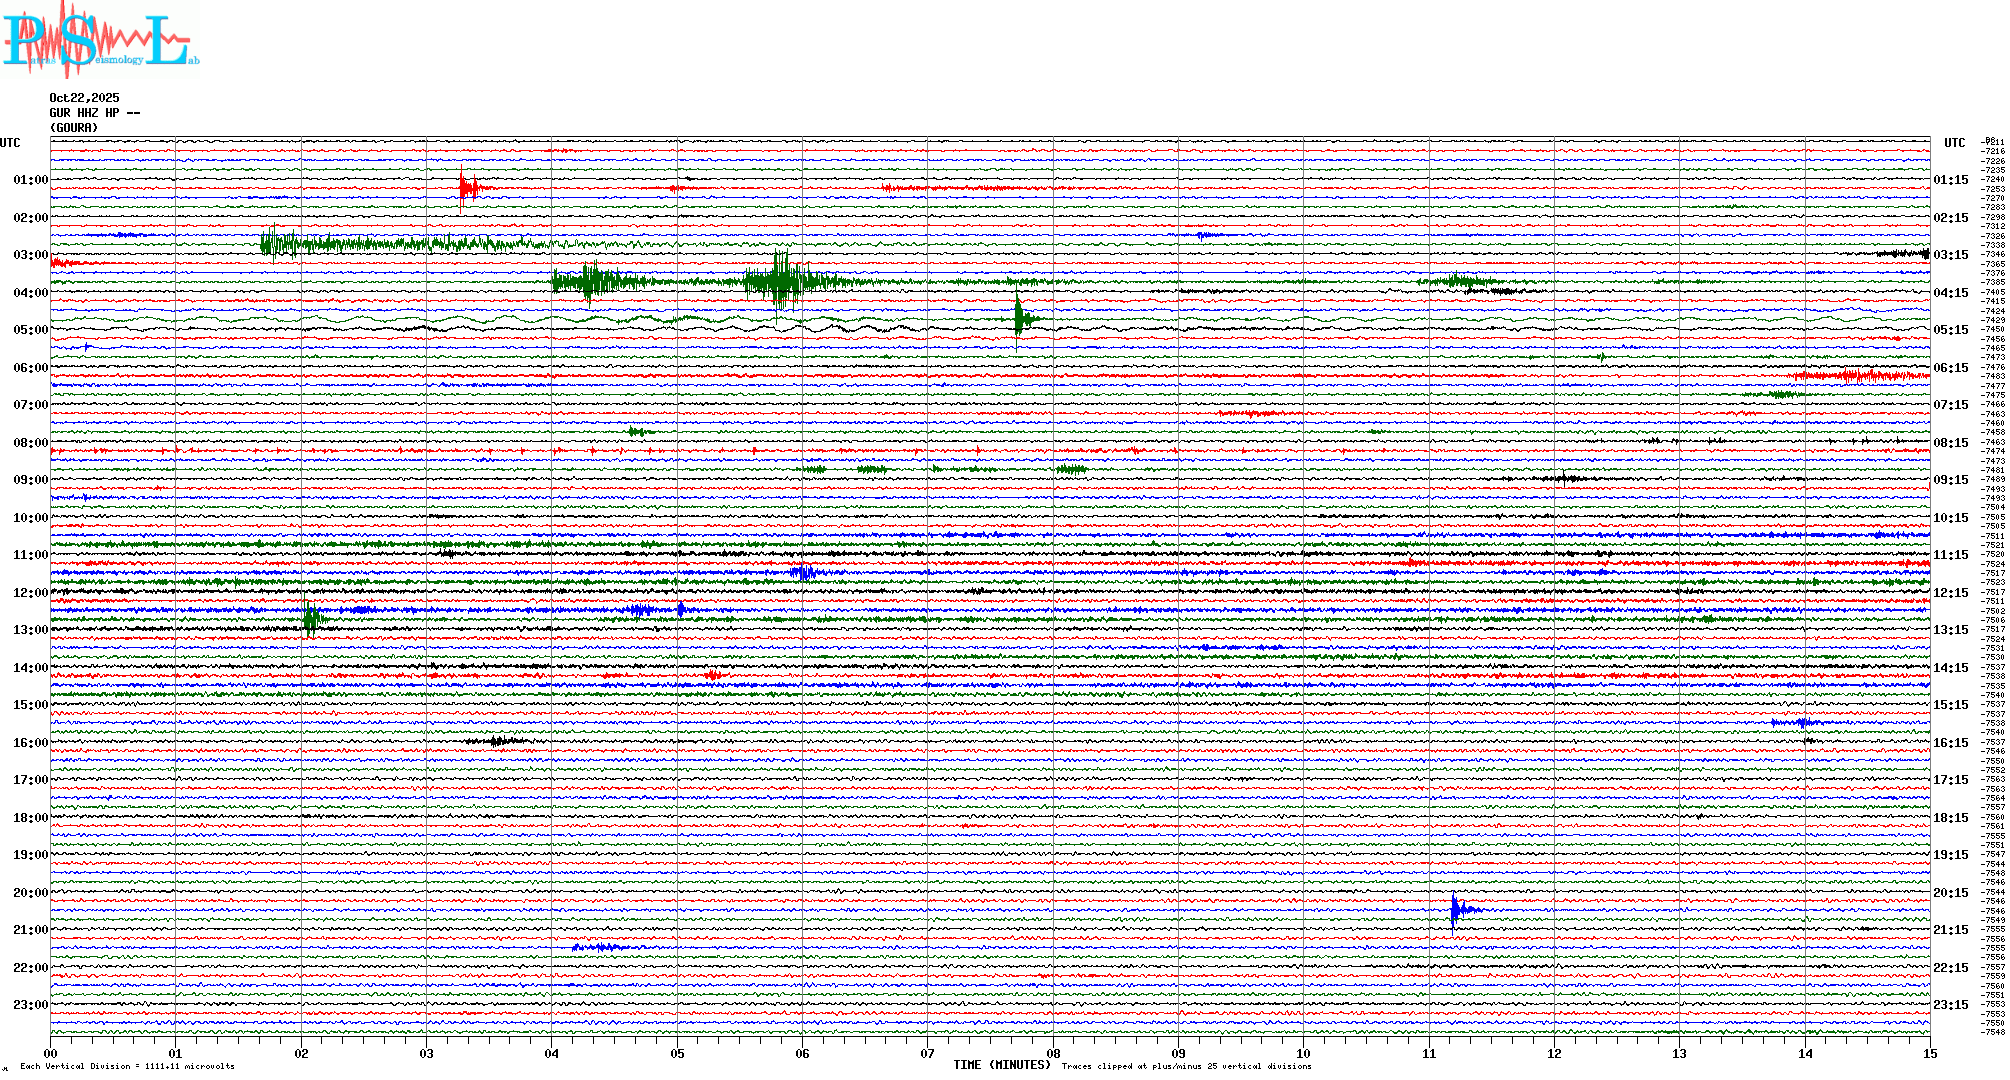
Task: Click the Each Vertical Division microvolts note
Action: pos(127,1066)
